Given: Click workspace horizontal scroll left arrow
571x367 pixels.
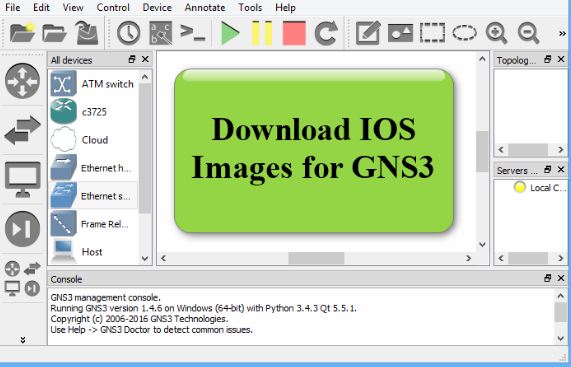Looking at the screenshot, I should (x=164, y=258).
